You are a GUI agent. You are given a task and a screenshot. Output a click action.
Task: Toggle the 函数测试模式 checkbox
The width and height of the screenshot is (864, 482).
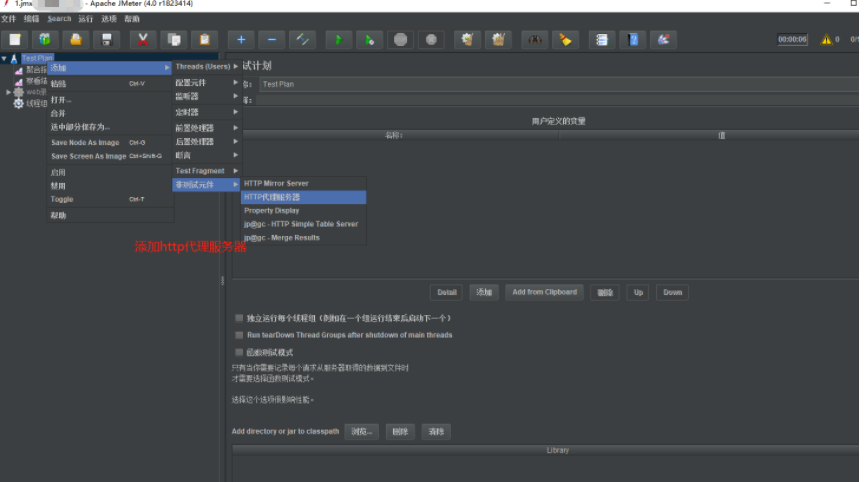click(x=239, y=352)
